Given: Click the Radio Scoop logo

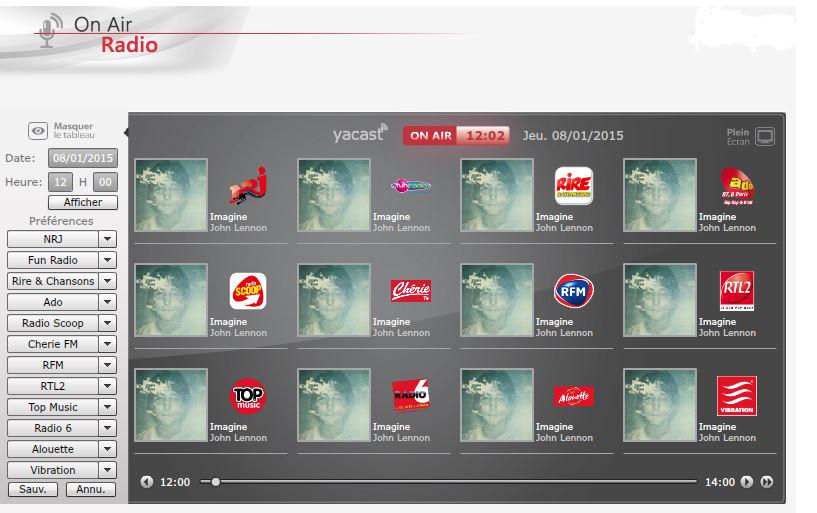Looking at the screenshot, I should [x=247, y=291].
